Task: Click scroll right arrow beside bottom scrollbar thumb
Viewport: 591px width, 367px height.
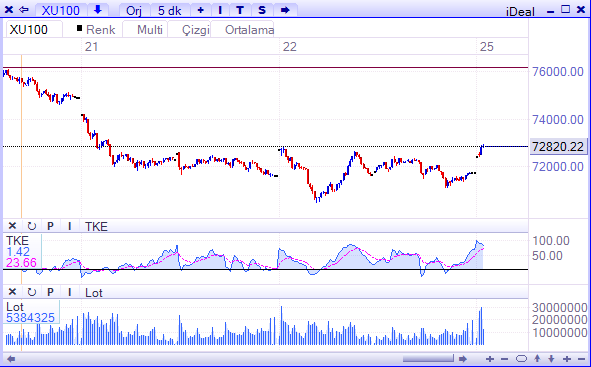Action: [463, 359]
